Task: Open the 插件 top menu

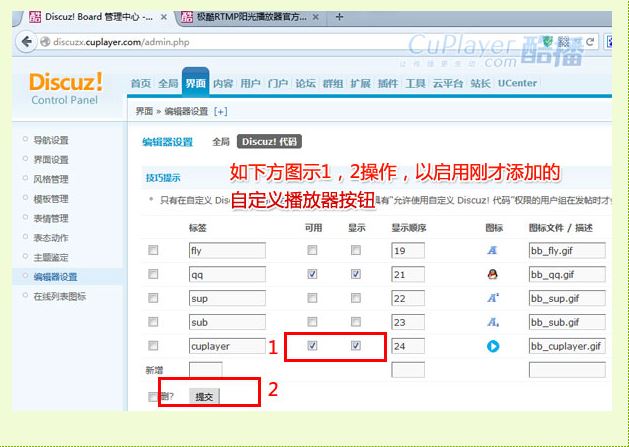Action: point(388,83)
